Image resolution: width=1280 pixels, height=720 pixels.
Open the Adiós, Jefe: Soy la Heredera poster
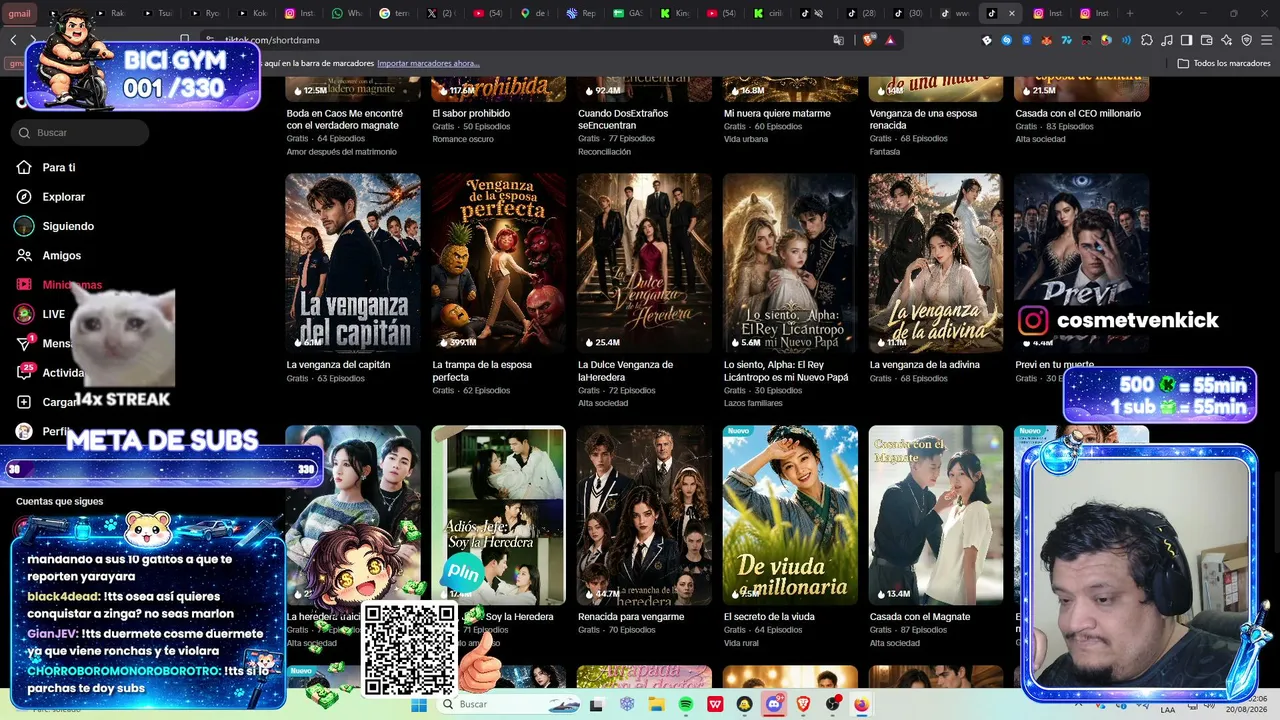[498, 515]
